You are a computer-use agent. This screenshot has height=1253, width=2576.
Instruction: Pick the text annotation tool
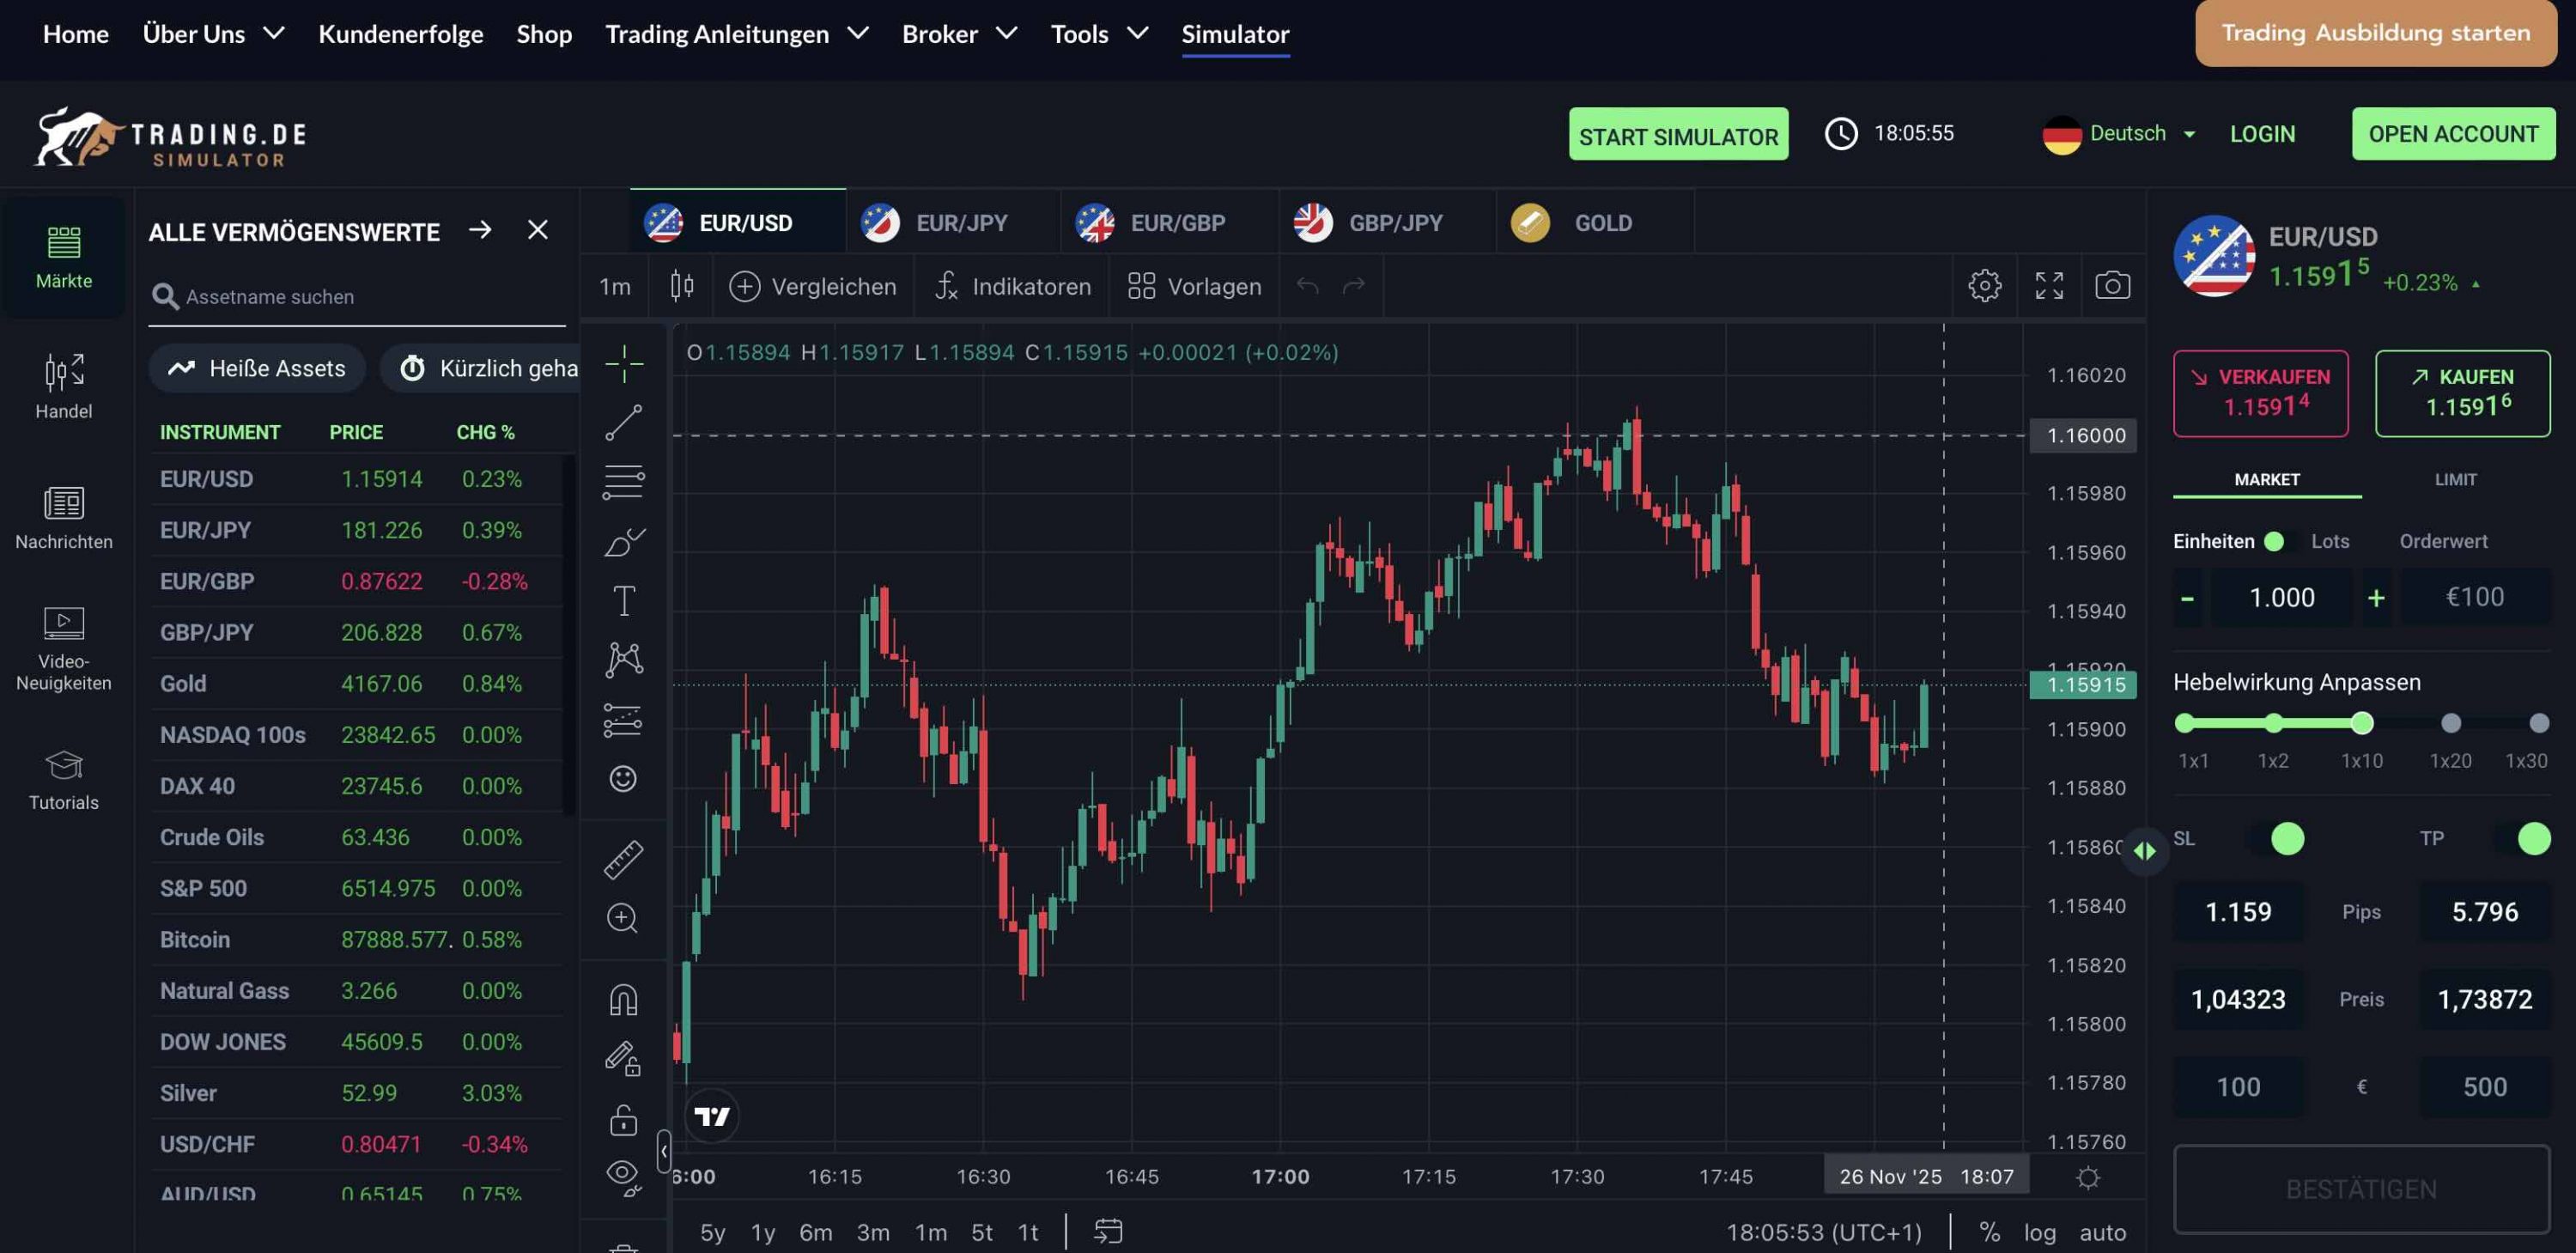(623, 601)
